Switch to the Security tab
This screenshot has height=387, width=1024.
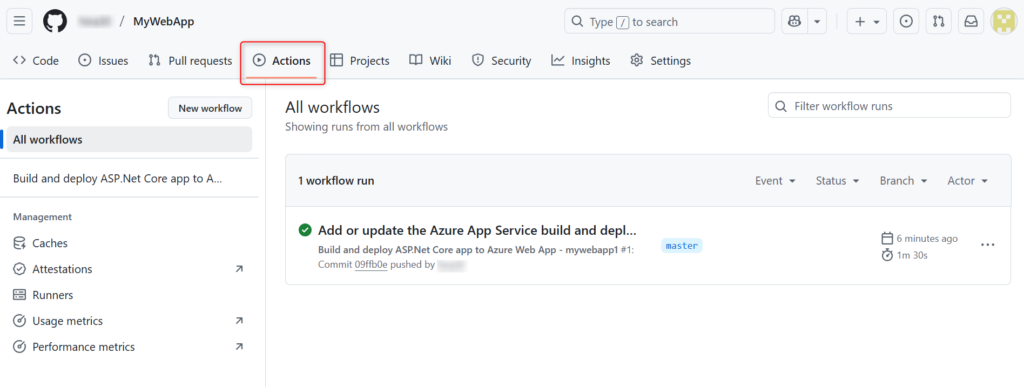tap(502, 61)
